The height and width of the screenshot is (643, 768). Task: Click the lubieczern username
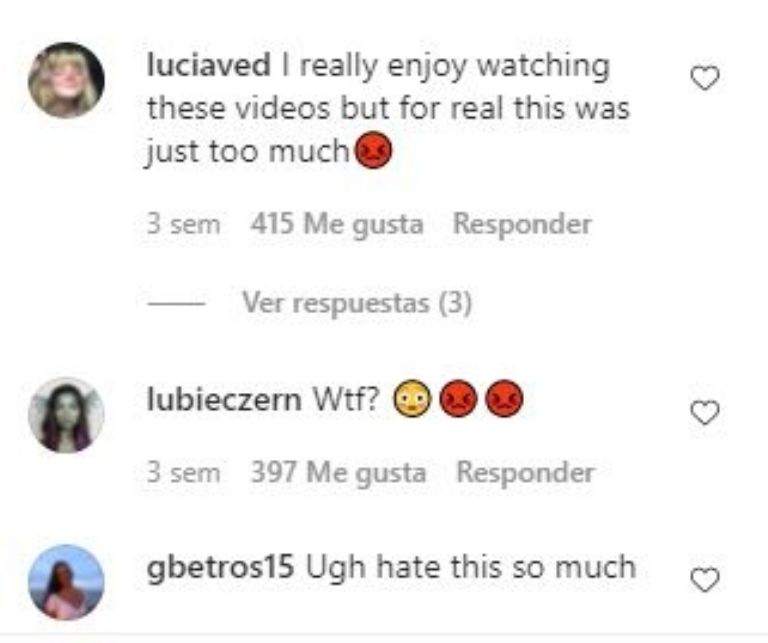pyautogui.click(x=224, y=399)
